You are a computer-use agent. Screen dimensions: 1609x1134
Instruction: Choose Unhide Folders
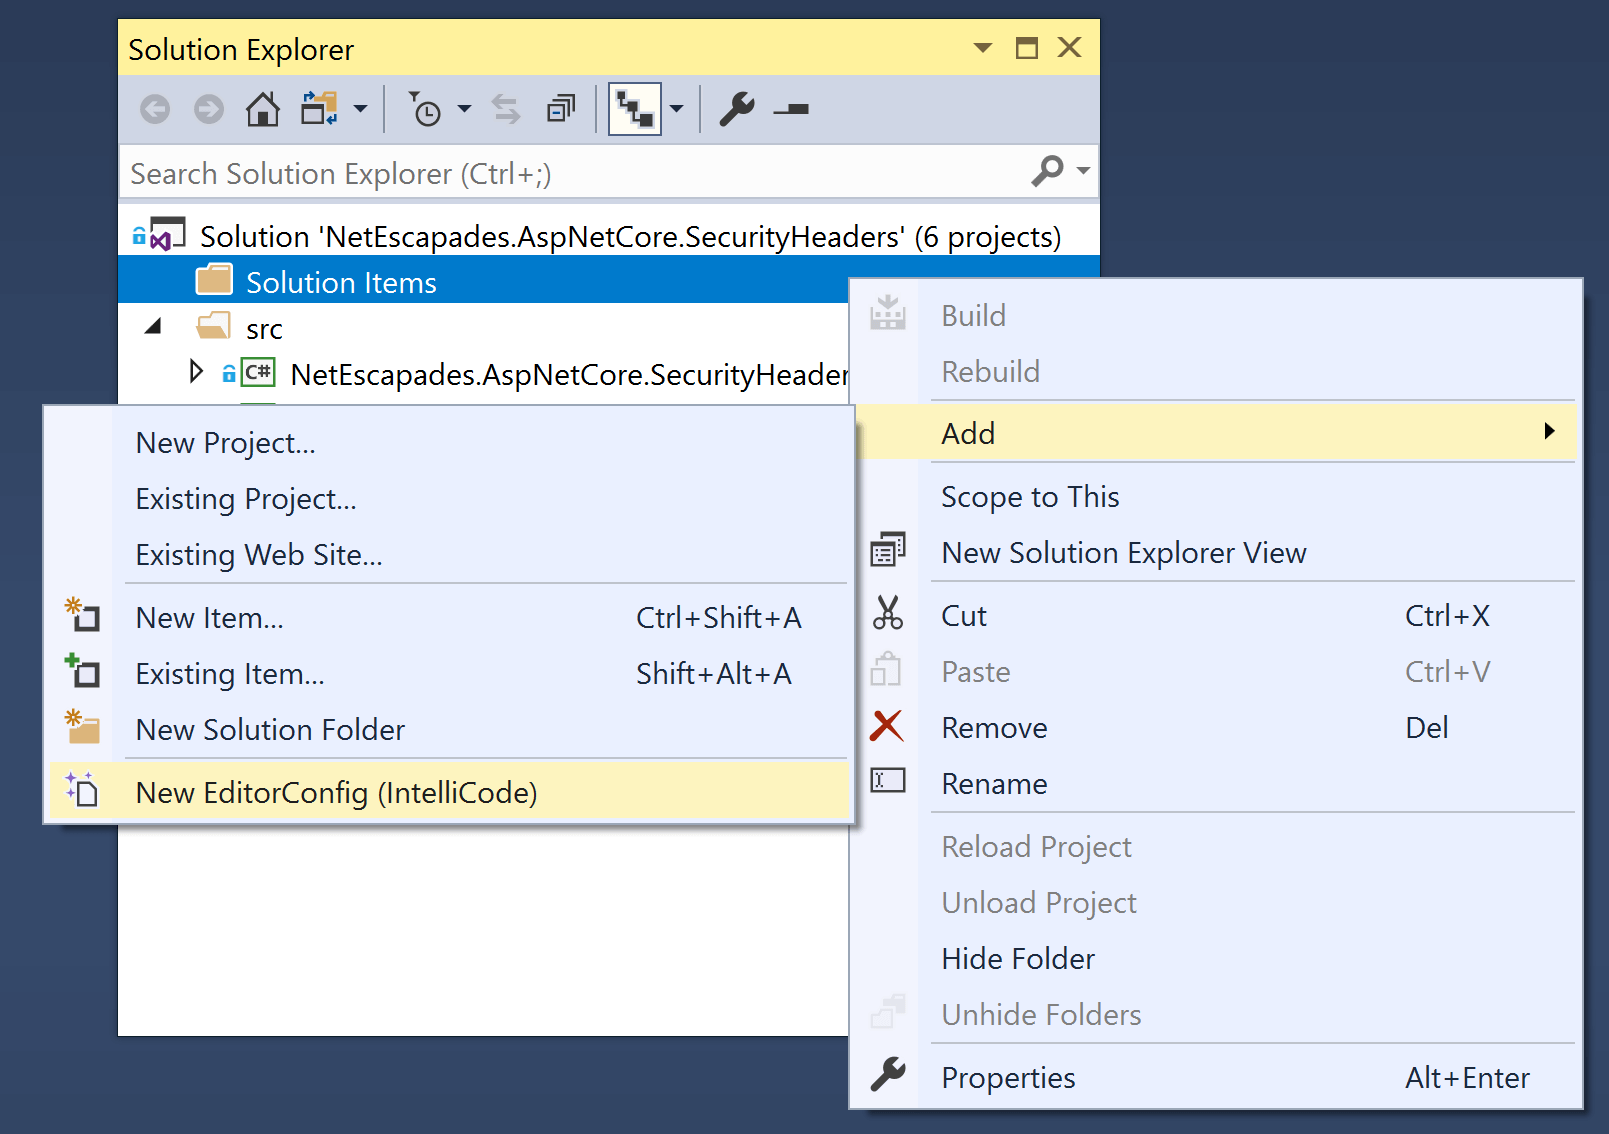[x=1216, y=1015]
